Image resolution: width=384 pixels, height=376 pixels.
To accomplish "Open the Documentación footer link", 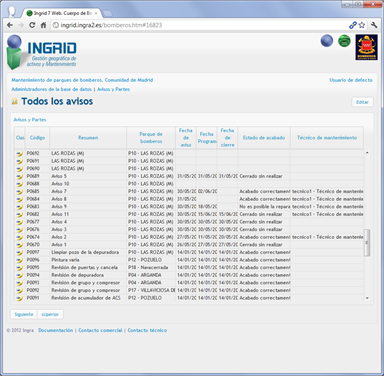I will point(55,330).
